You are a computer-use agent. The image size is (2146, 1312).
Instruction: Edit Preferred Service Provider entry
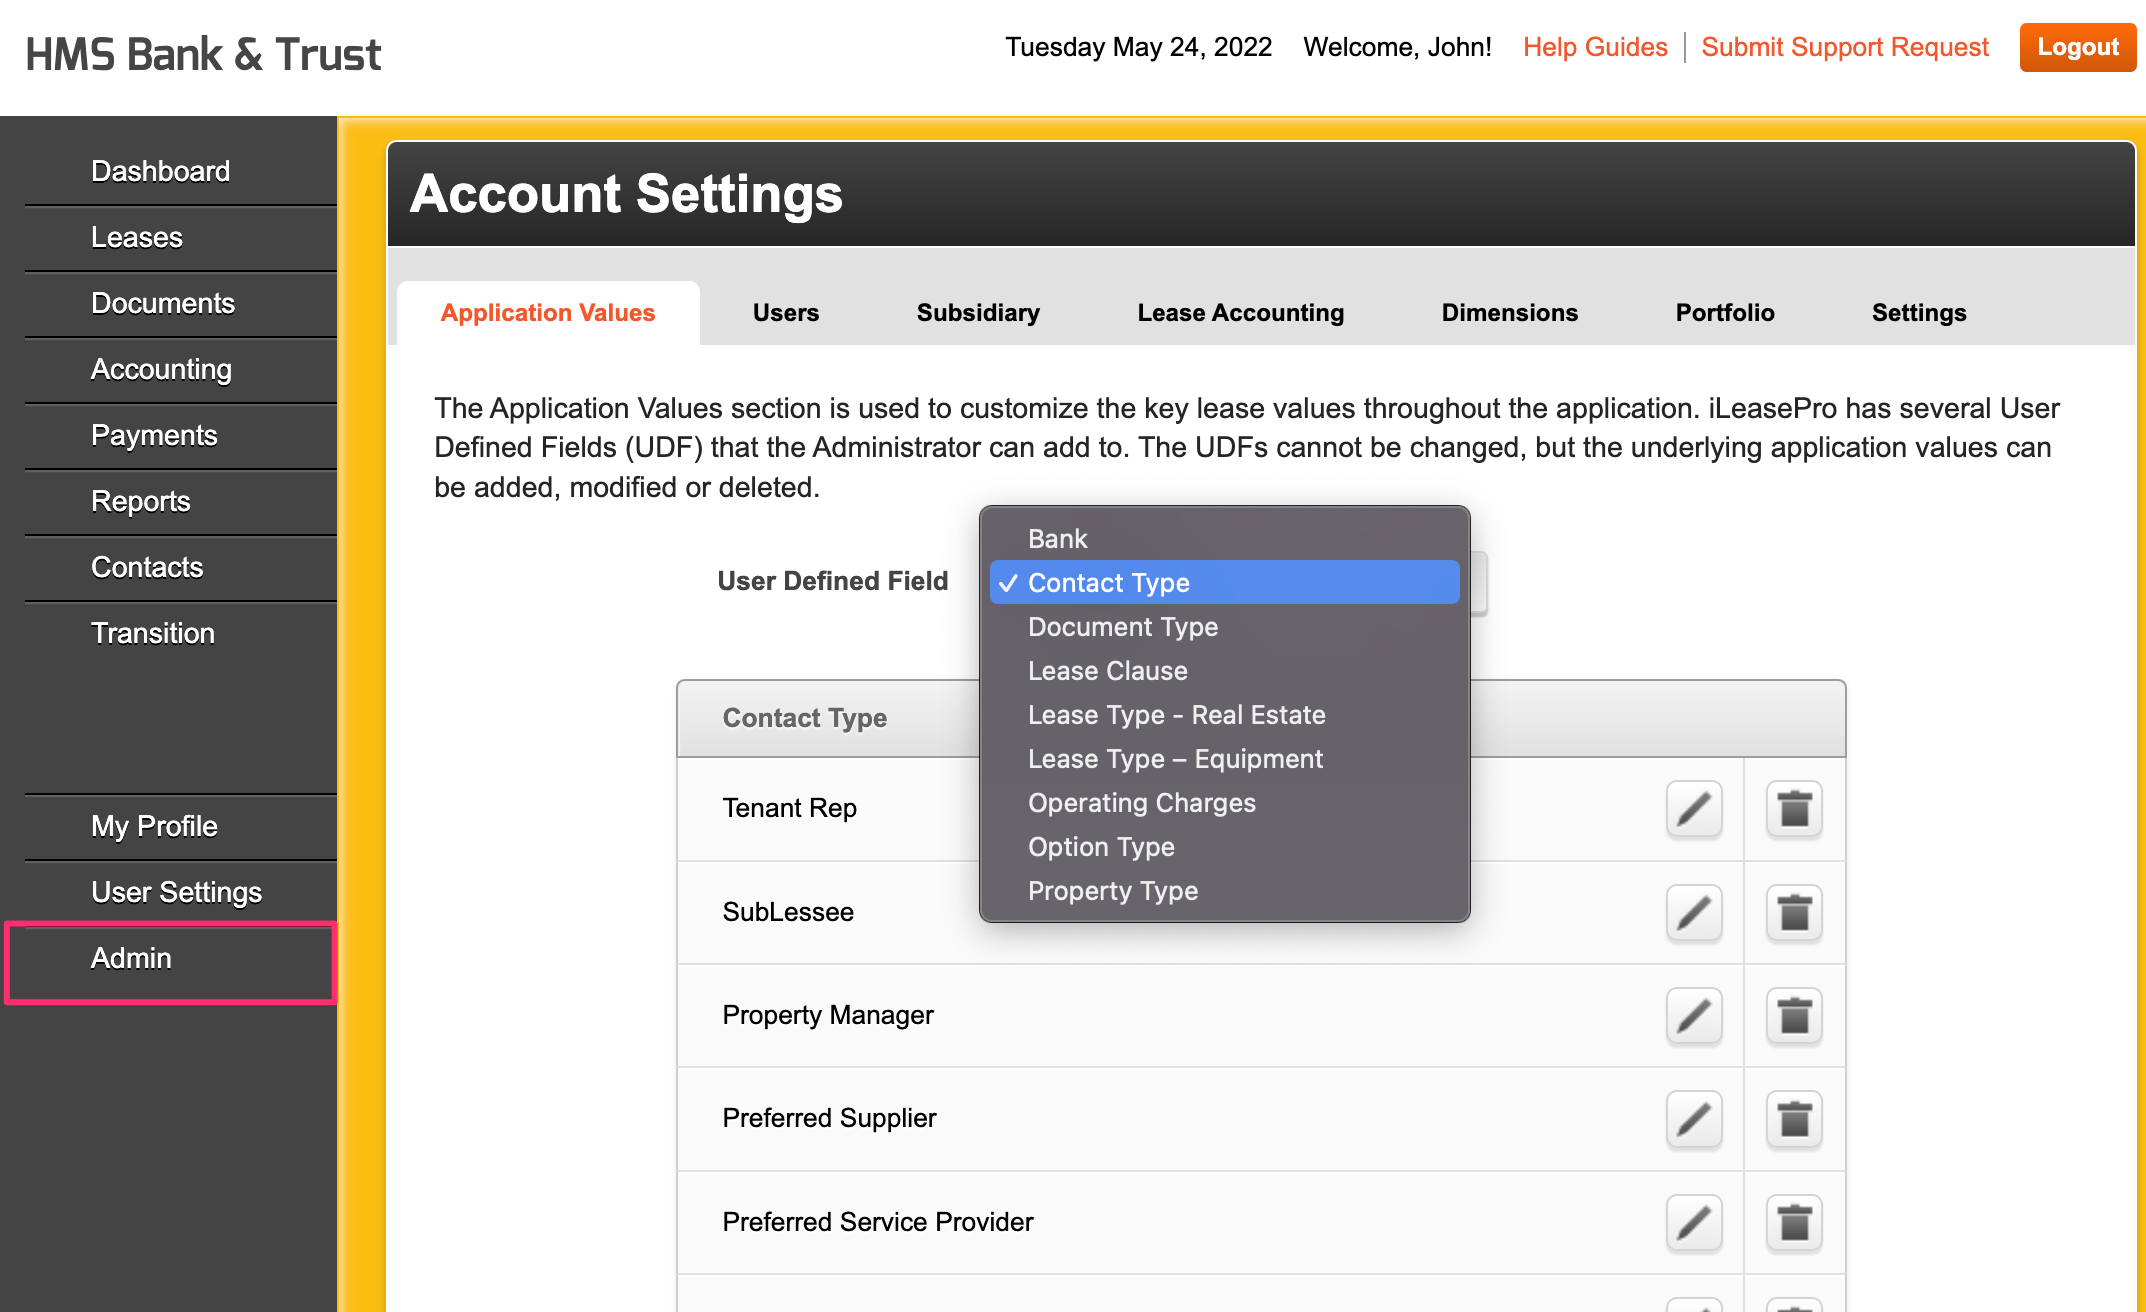click(1693, 1222)
